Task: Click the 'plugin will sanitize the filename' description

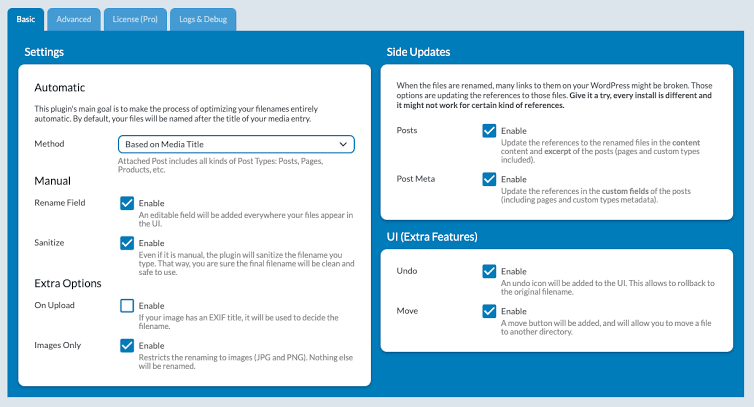Action: 247,264
